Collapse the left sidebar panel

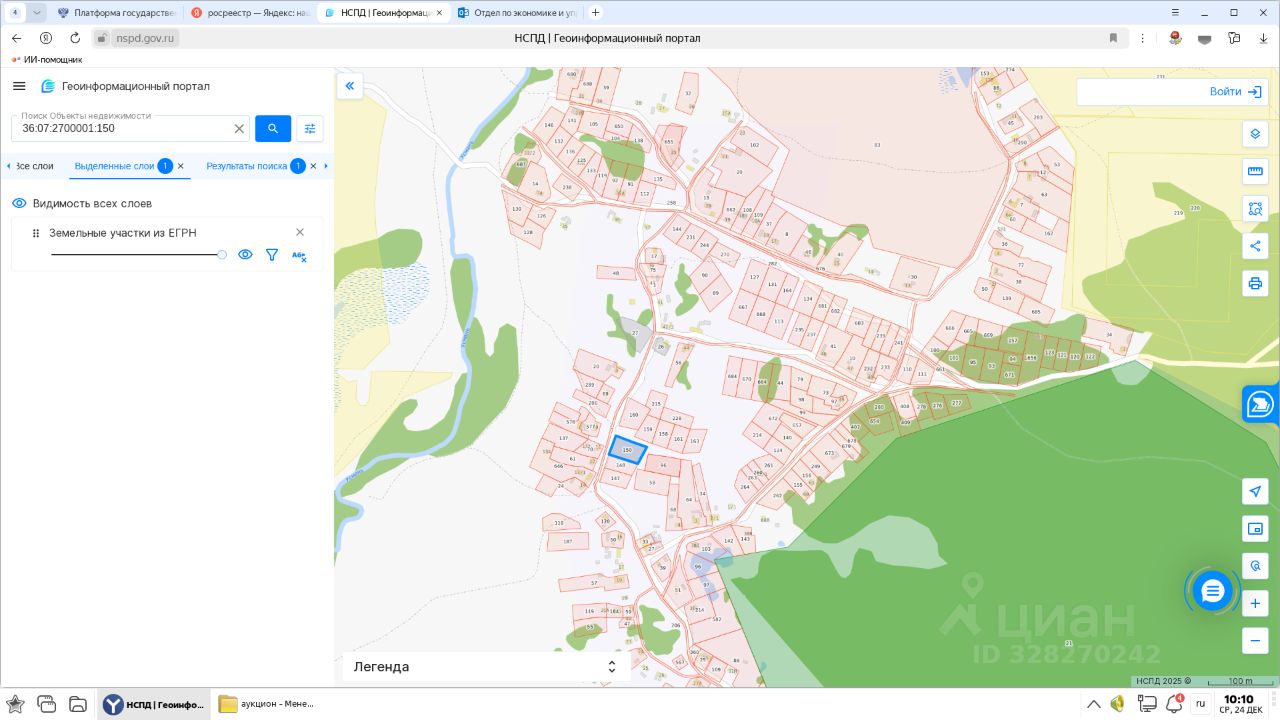pos(350,86)
